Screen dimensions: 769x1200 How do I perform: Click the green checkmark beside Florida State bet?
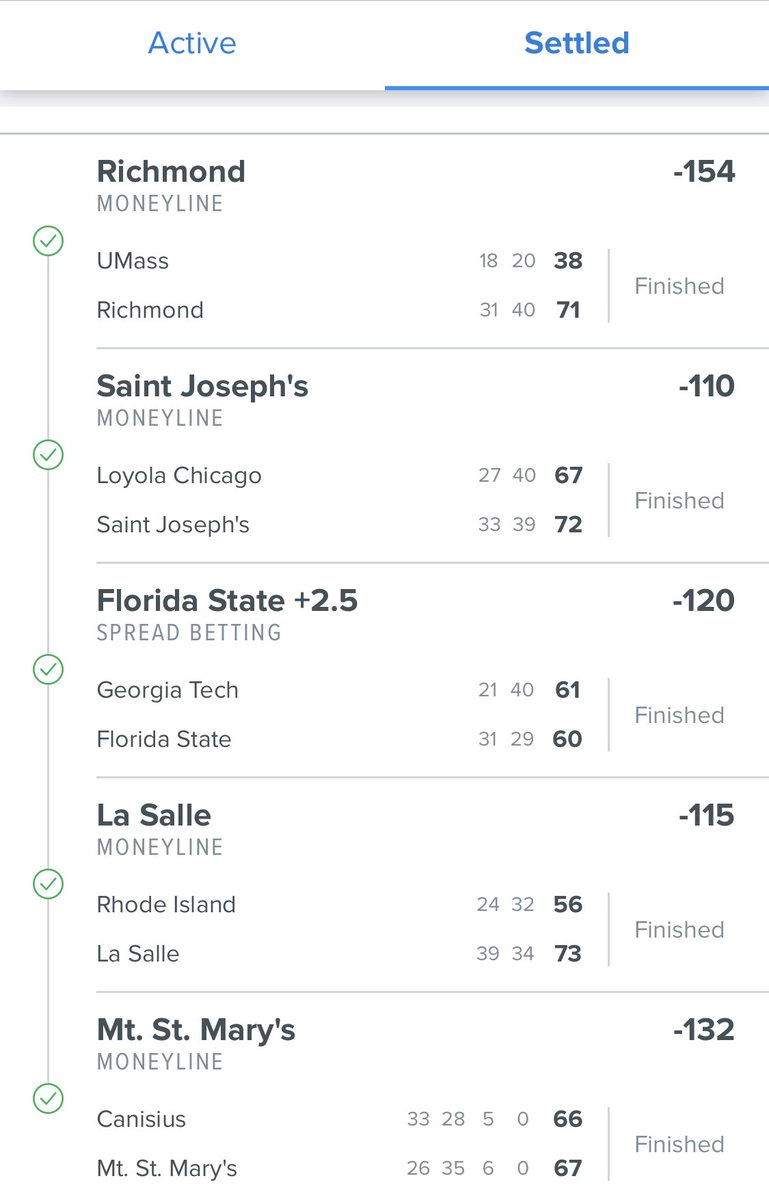coord(48,670)
